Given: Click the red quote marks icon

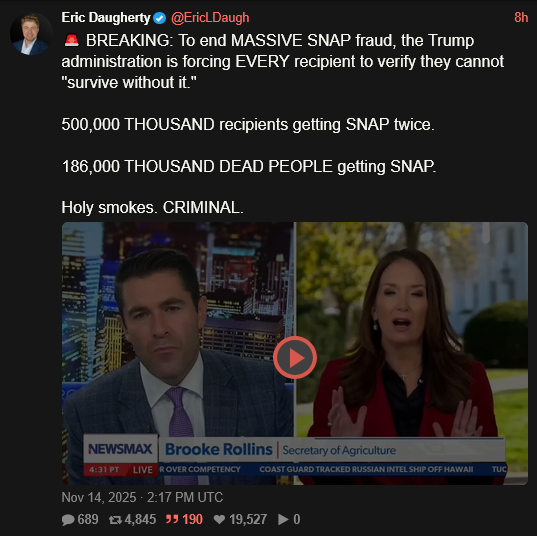Looking at the screenshot, I should click(172, 519).
